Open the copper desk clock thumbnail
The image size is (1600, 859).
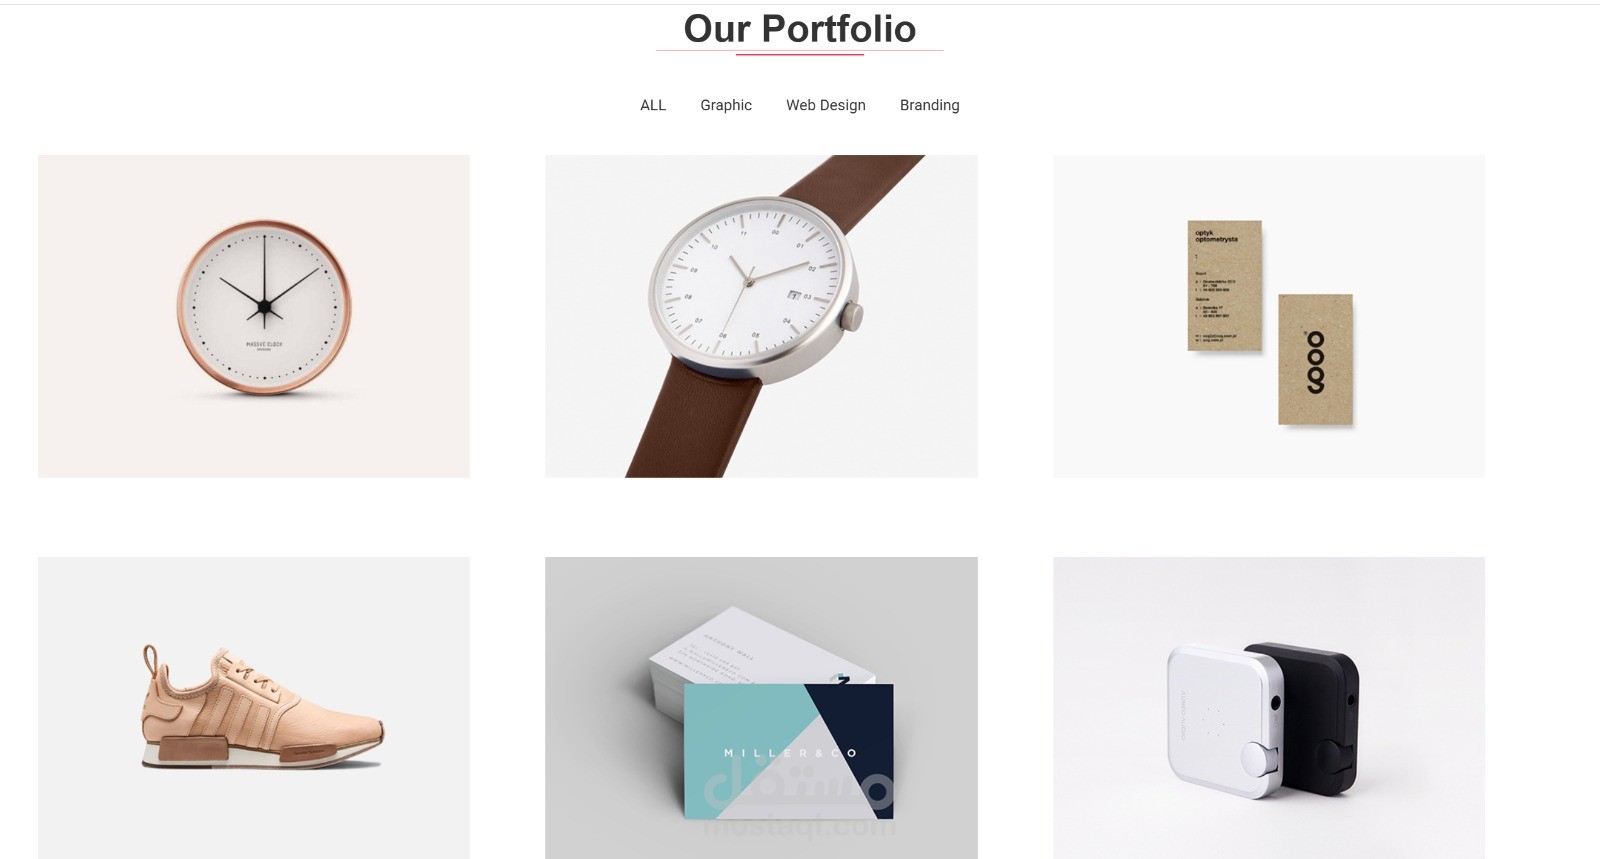(254, 316)
